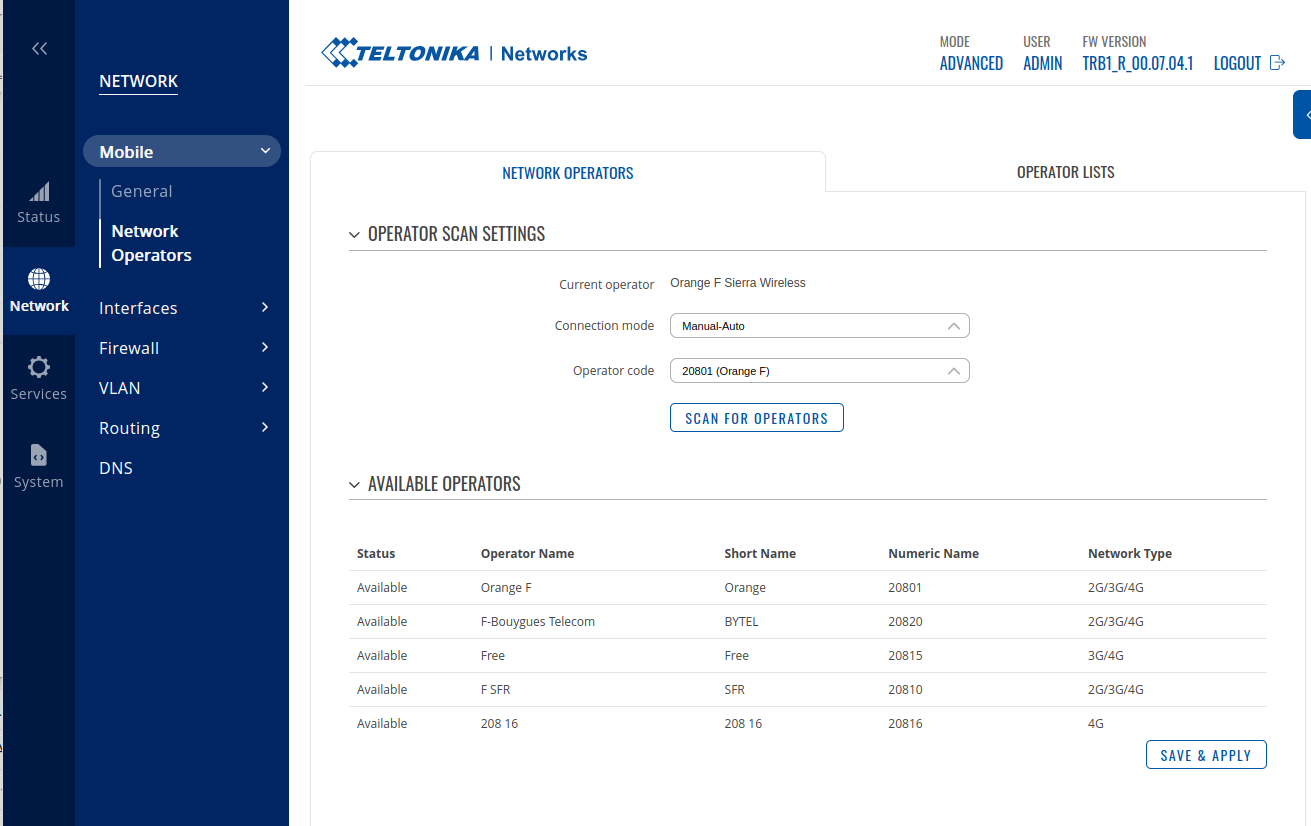
Task: Click the NETWORK sidebar heading
Action: click(x=139, y=82)
